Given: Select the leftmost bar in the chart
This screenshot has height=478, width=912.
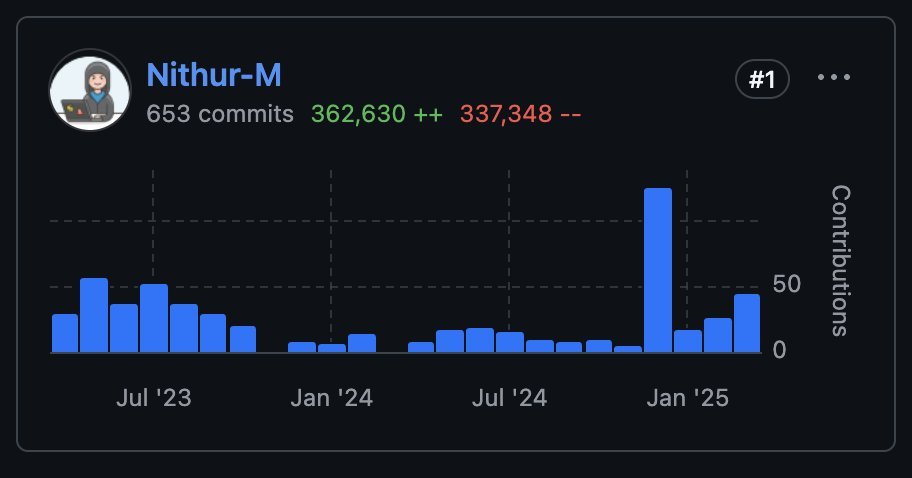Looking at the screenshot, I should (x=65, y=333).
